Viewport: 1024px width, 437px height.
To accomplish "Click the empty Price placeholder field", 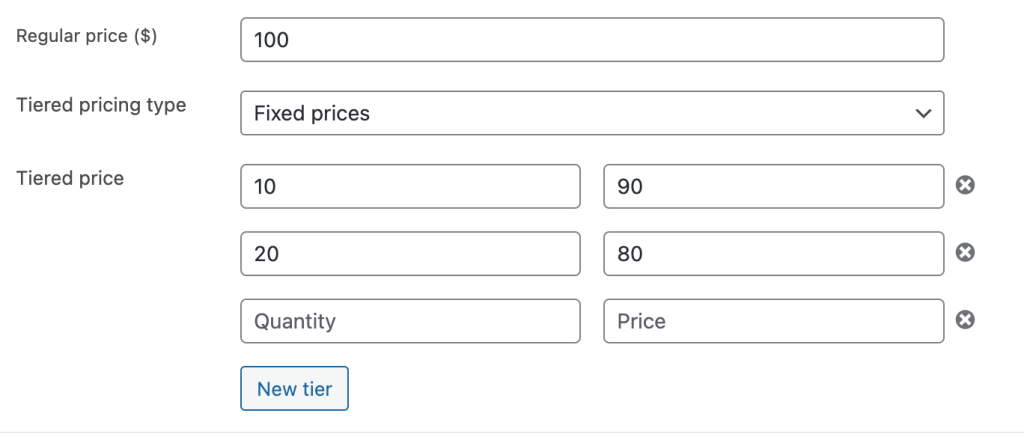I will coord(773,321).
